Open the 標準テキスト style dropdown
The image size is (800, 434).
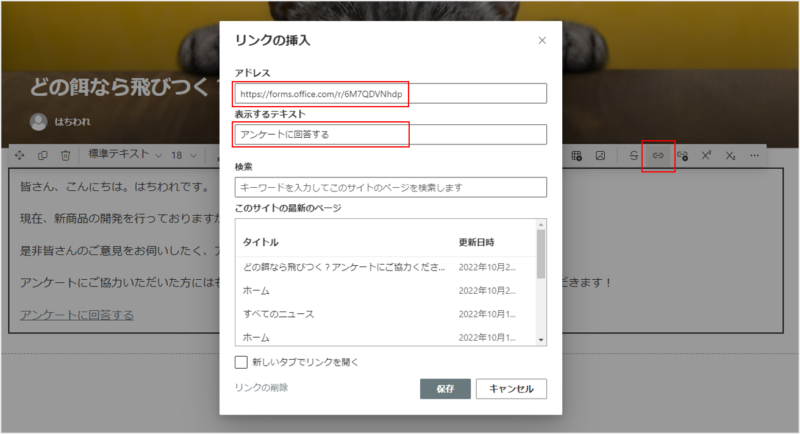tap(125, 156)
